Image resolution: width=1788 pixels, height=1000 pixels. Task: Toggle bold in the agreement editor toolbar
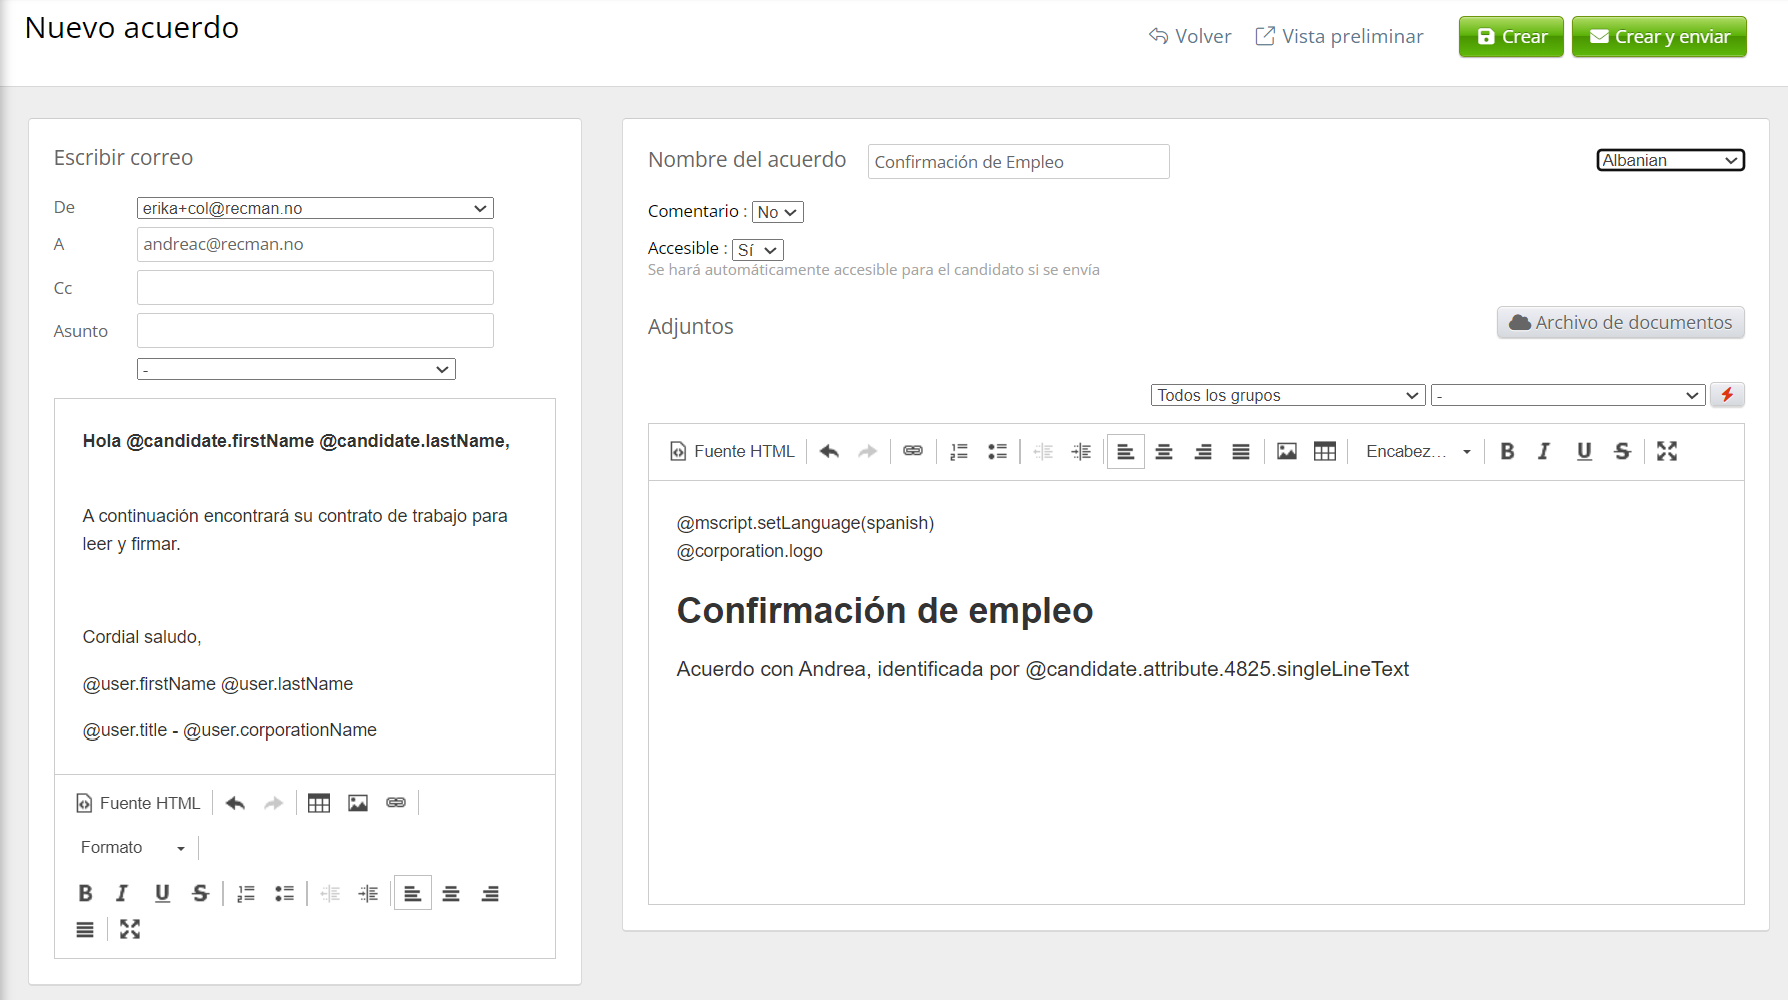coord(1507,451)
